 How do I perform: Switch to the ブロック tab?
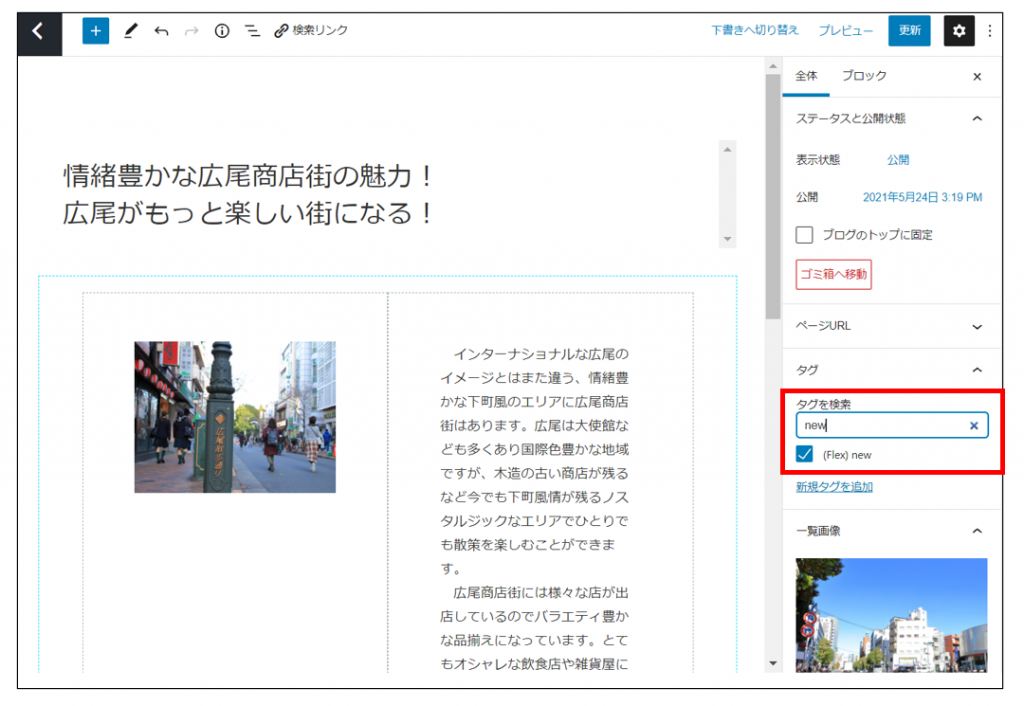point(864,76)
